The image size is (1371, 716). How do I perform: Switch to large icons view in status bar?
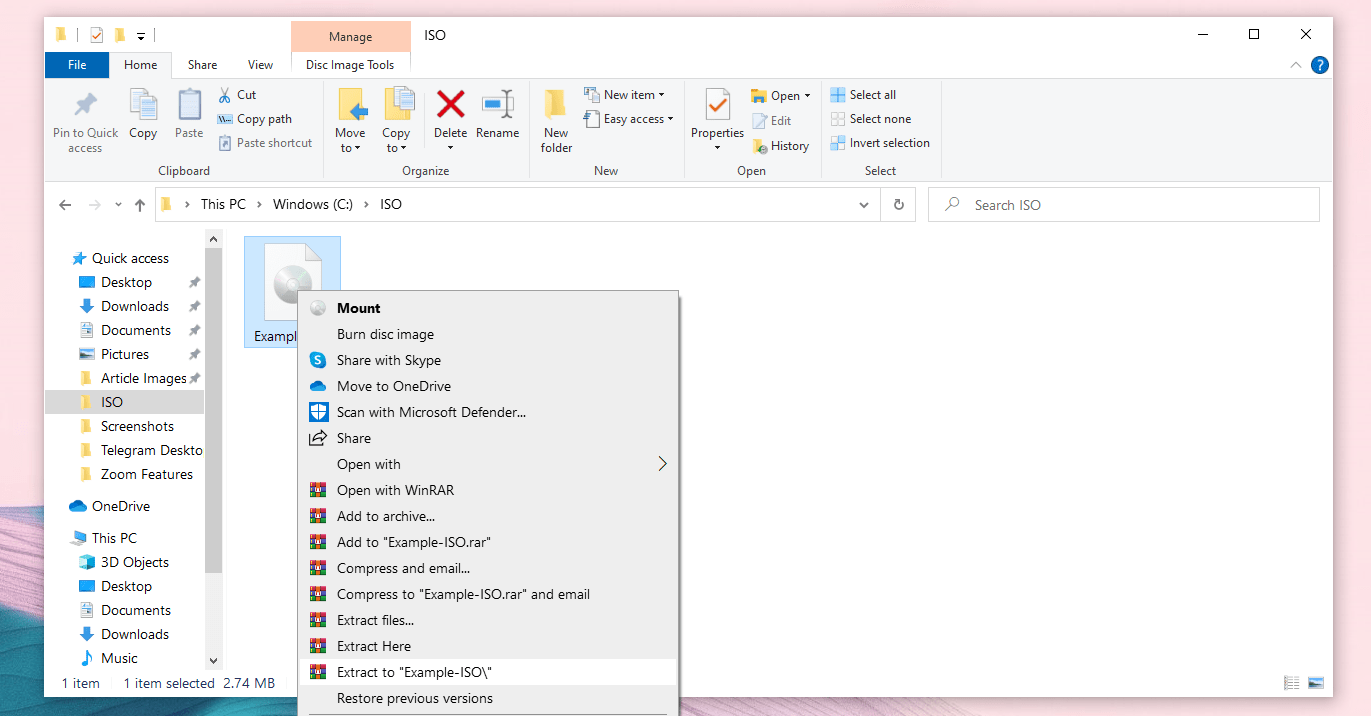pyautogui.click(x=1315, y=683)
